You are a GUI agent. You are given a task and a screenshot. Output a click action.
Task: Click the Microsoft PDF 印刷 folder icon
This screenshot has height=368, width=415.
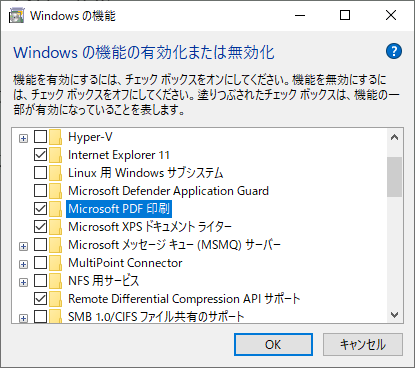pos(55,209)
